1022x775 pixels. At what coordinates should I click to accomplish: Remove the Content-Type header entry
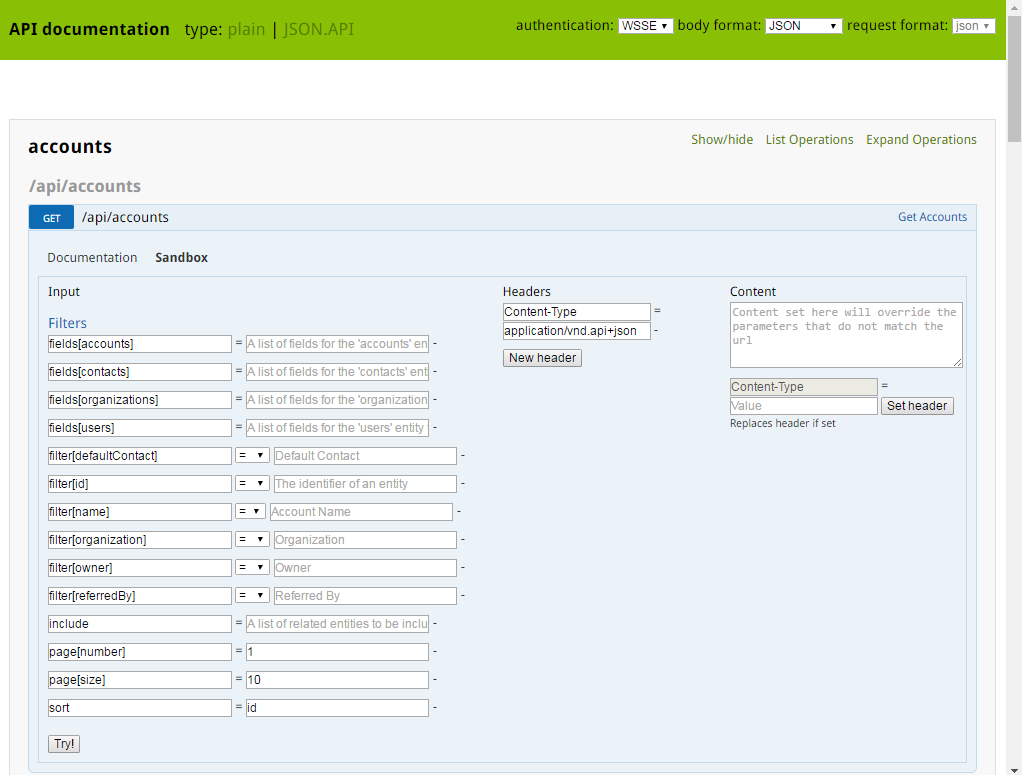656,330
